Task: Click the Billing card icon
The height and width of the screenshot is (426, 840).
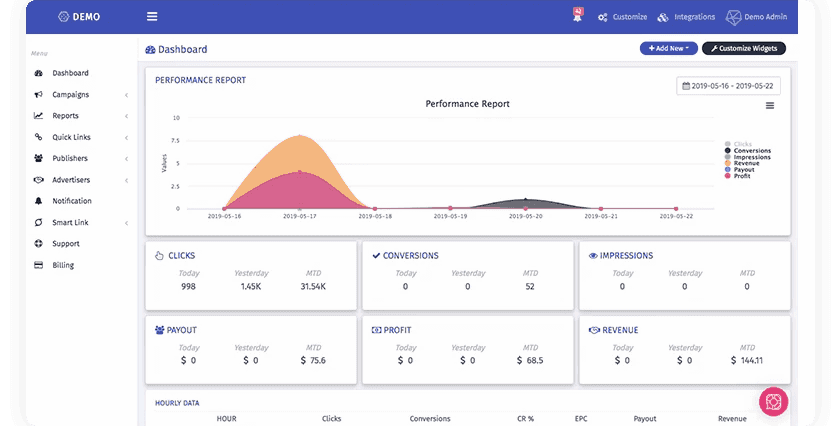Action: (39, 265)
